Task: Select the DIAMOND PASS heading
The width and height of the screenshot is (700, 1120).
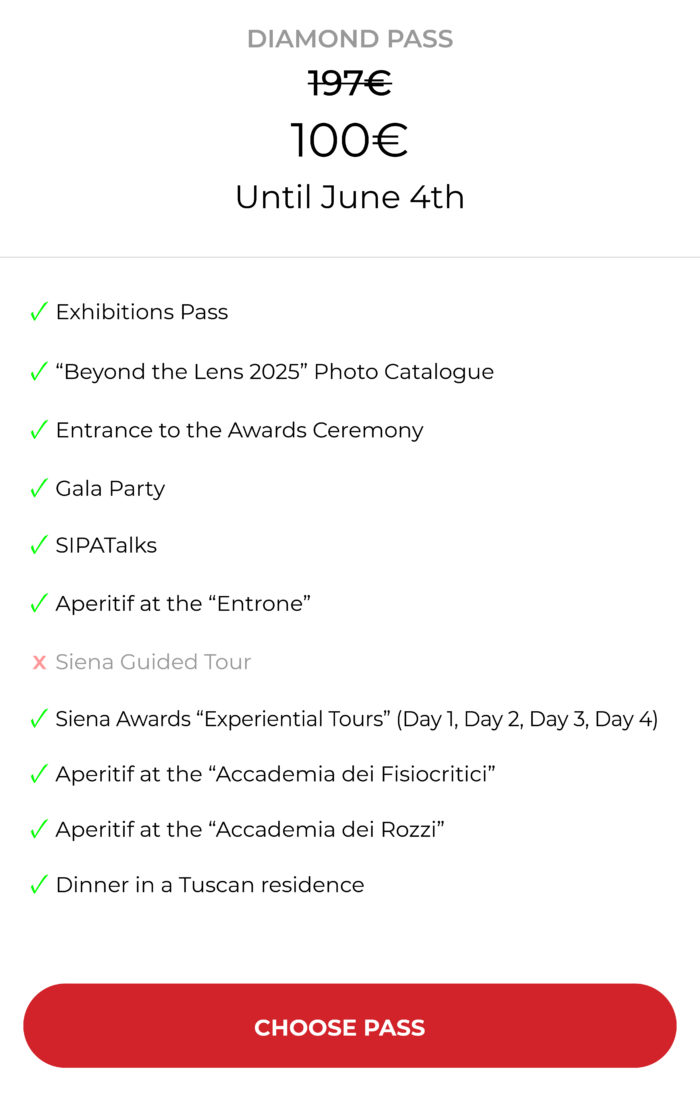Action: click(350, 39)
